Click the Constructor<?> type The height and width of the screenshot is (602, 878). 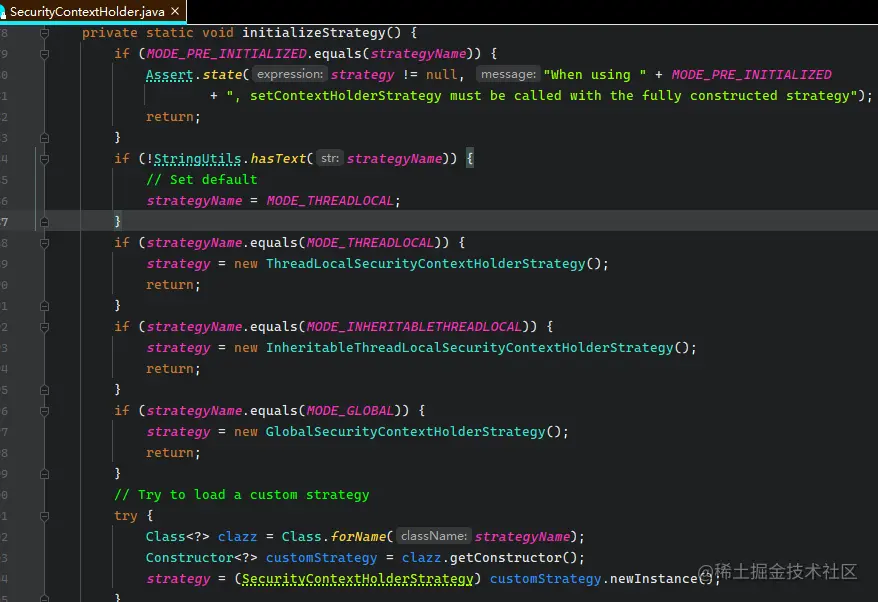(x=202, y=558)
